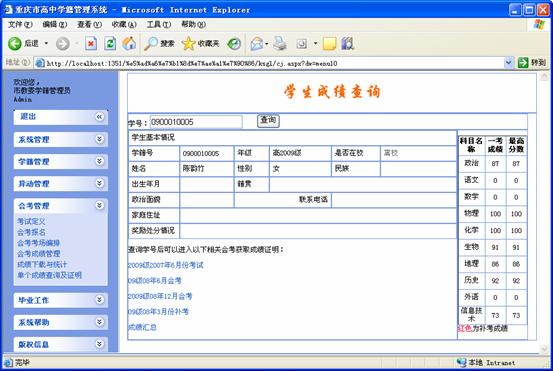This screenshot has height=371, width=553.
Task: Expand the 毕业工作 sidebar section
Action: (100, 300)
